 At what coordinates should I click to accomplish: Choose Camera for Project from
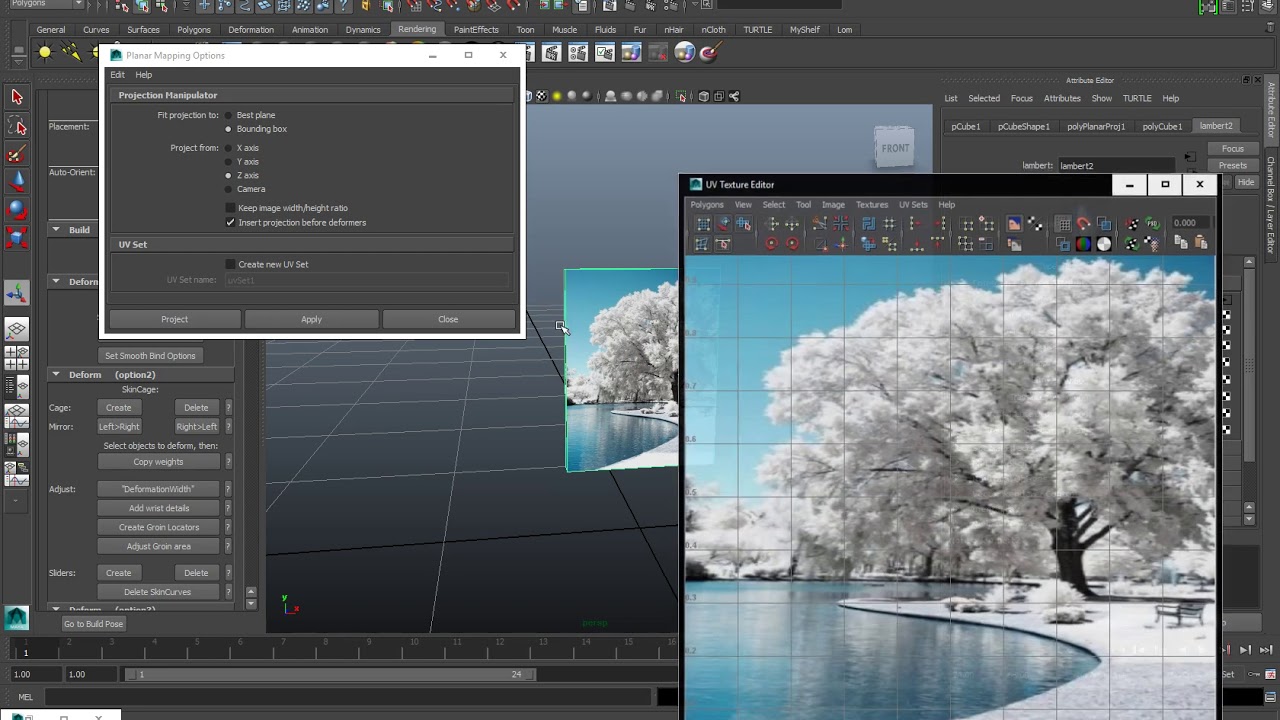coord(228,189)
